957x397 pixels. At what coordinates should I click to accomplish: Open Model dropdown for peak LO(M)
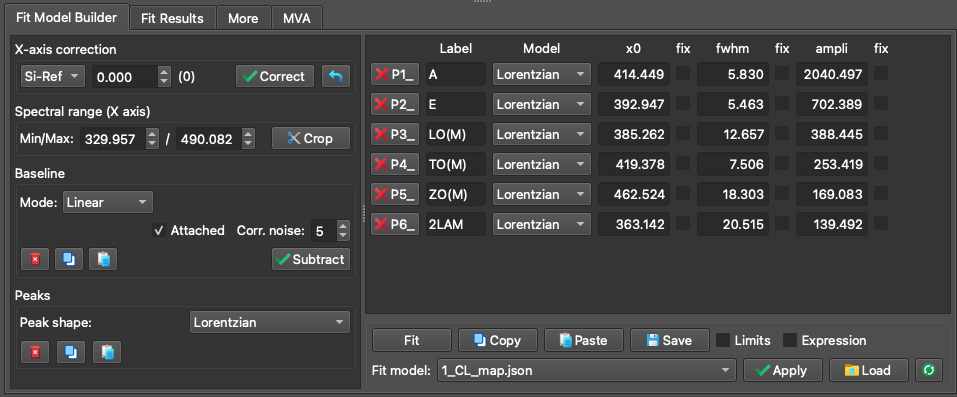[x=542, y=134]
